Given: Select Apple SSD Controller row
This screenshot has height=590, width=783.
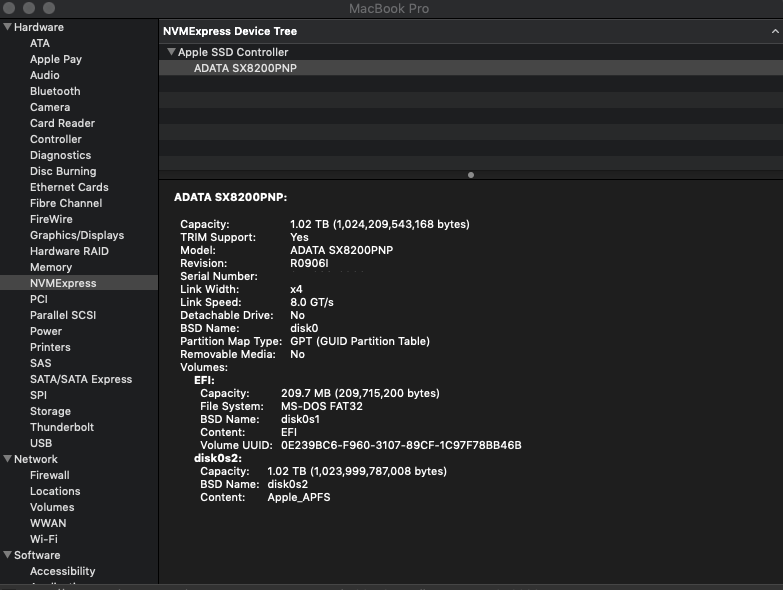Looking at the screenshot, I should coord(470,52).
